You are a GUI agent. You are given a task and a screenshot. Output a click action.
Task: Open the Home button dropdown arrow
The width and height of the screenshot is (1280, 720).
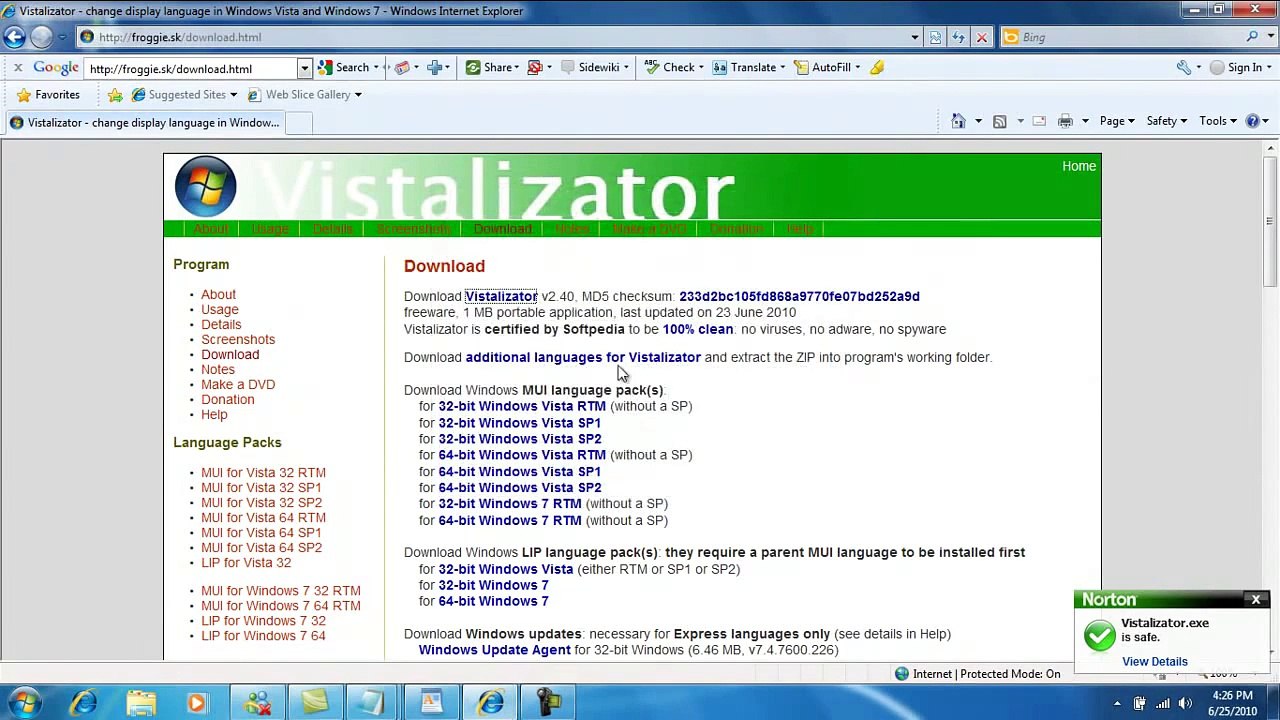[x=977, y=121]
